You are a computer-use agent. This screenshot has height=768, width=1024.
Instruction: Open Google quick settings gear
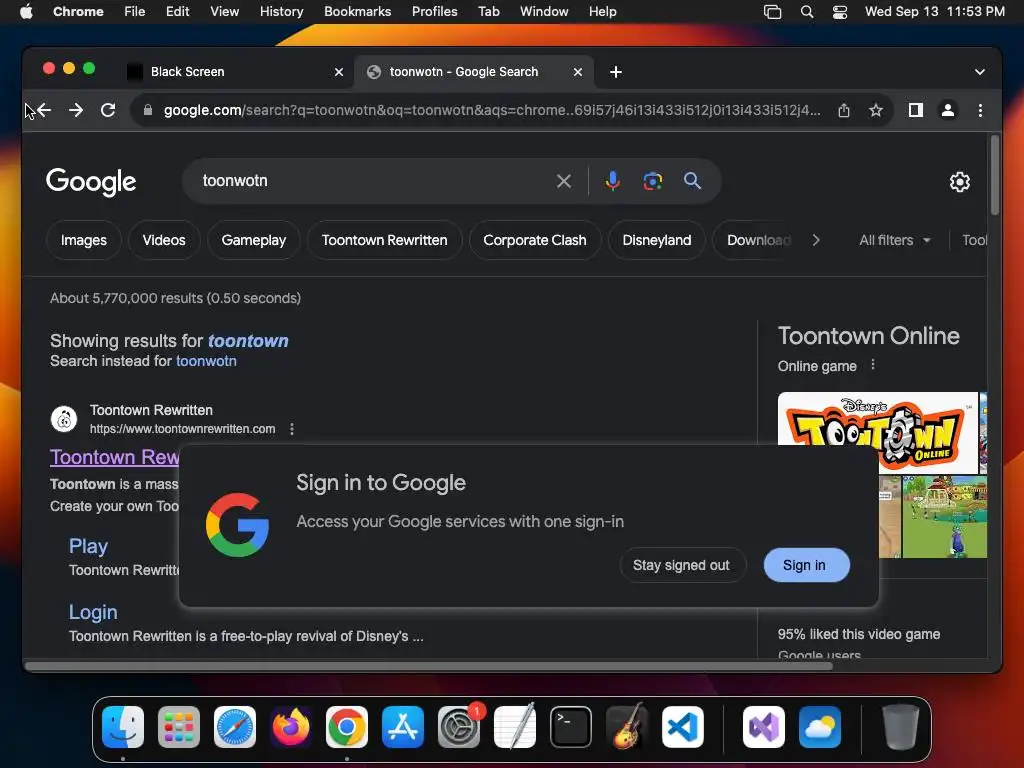959,182
